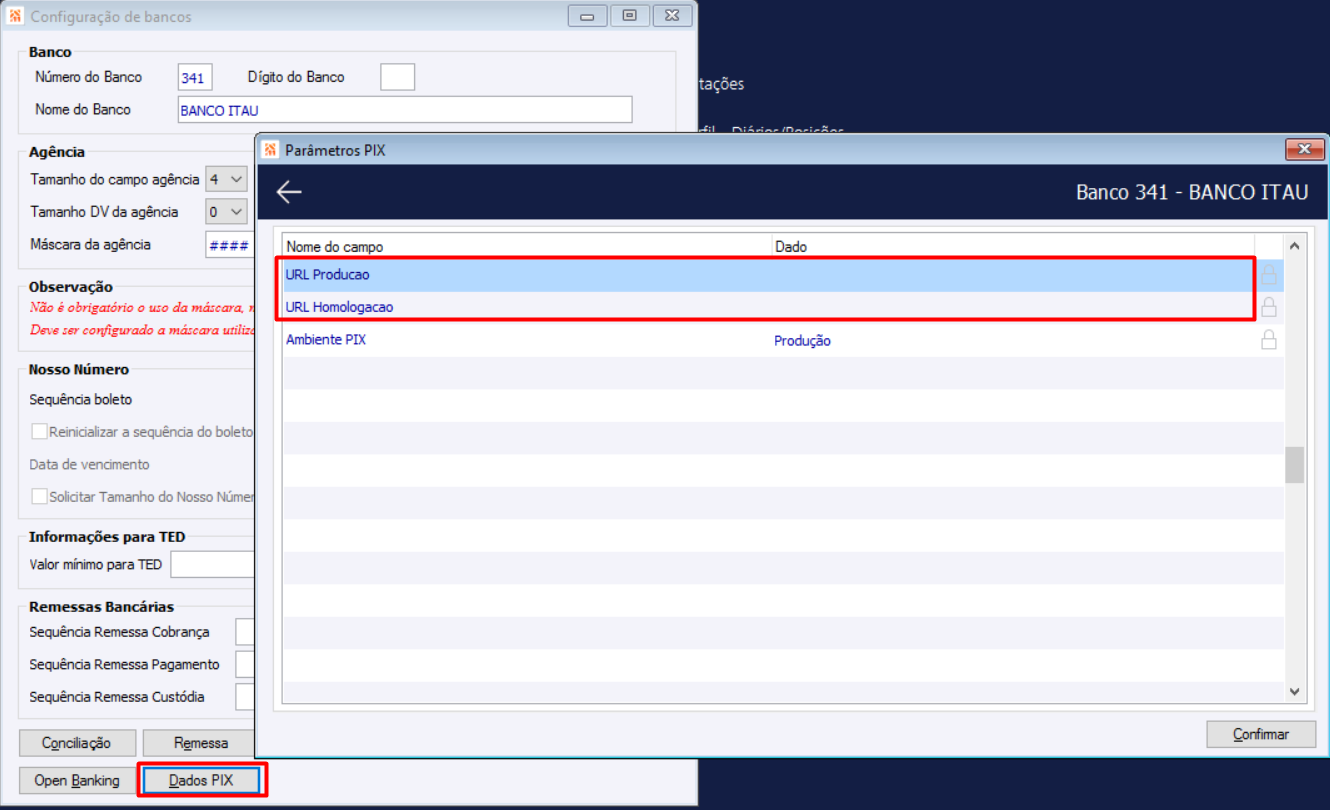Click the scroll up arrow in parameters list

pyautogui.click(x=1294, y=245)
